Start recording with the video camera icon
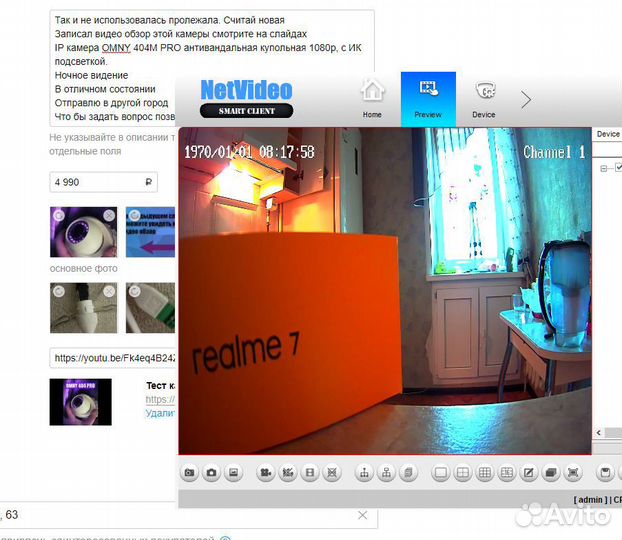The height and width of the screenshot is (540, 622). (x=265, y=472)
